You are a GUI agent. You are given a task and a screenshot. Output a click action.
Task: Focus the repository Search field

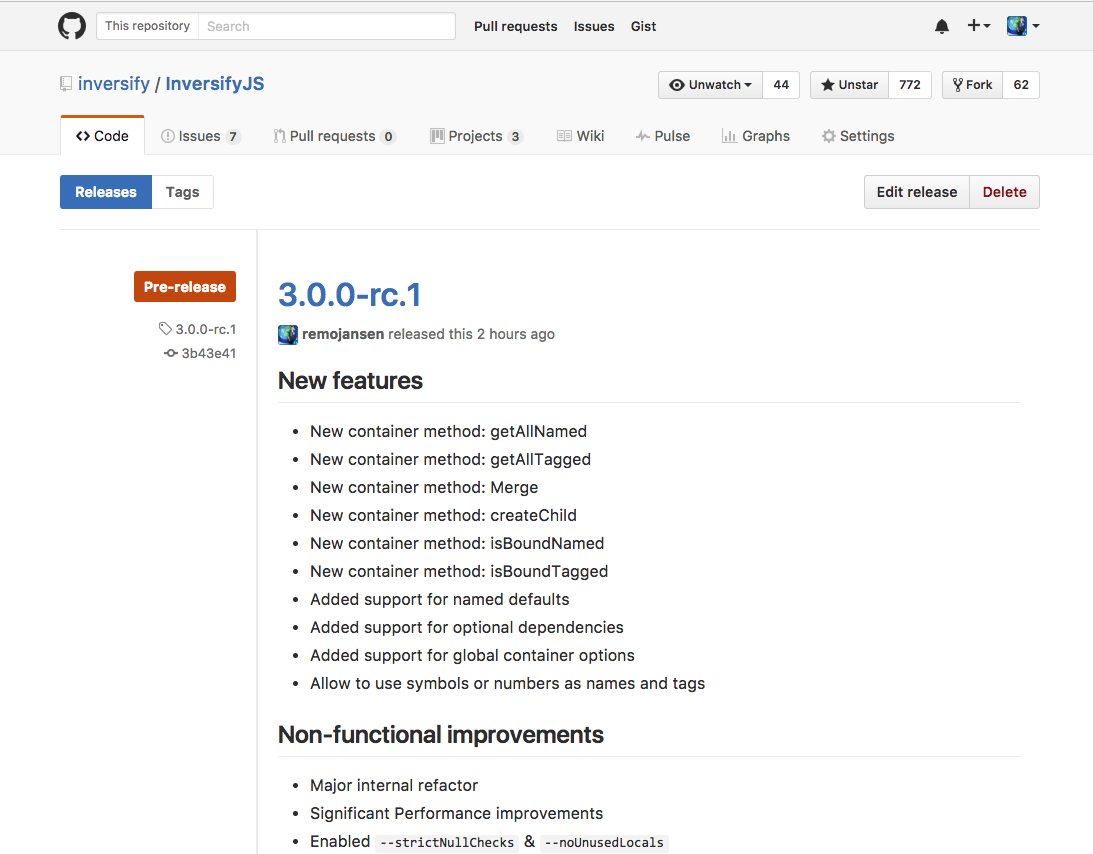tap(327, 26)
